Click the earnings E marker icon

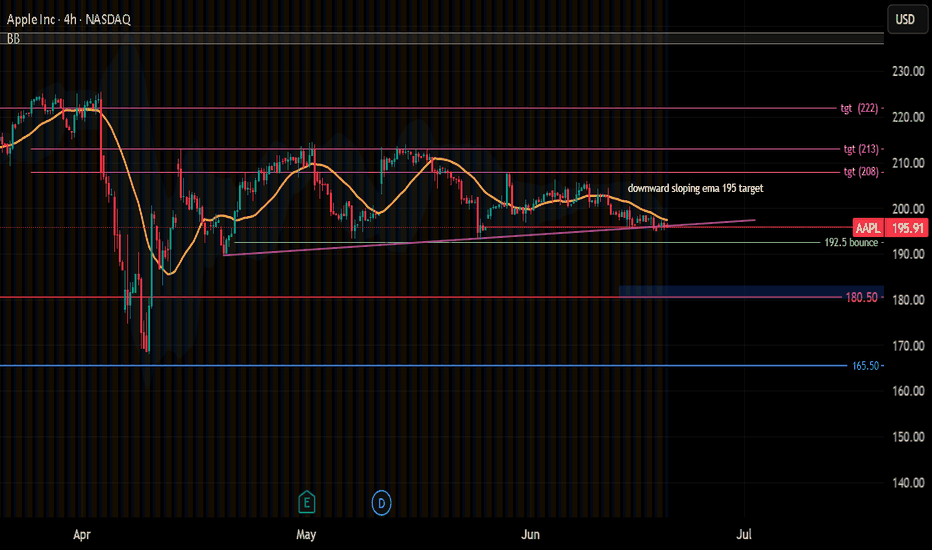[x=307, y=502]
